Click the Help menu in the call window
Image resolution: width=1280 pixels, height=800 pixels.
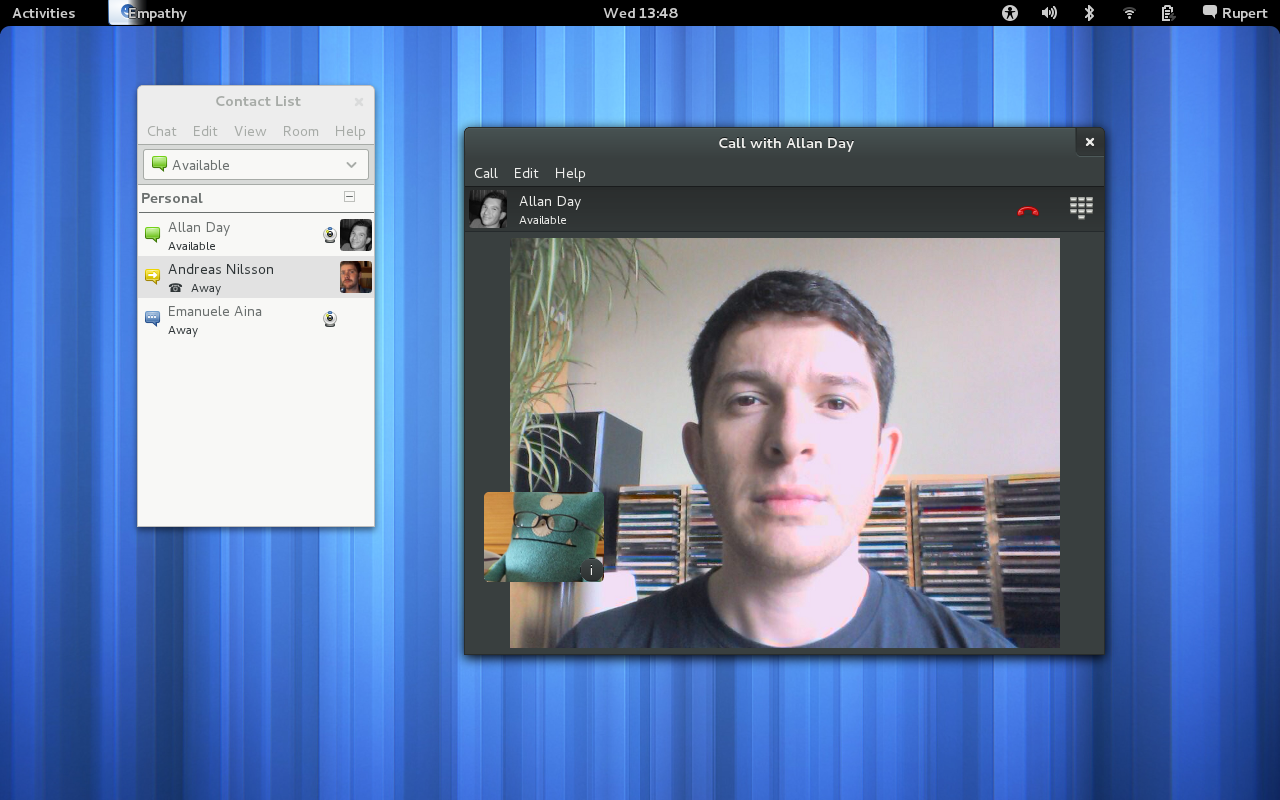pyautogui.click(x=570, y=173)
